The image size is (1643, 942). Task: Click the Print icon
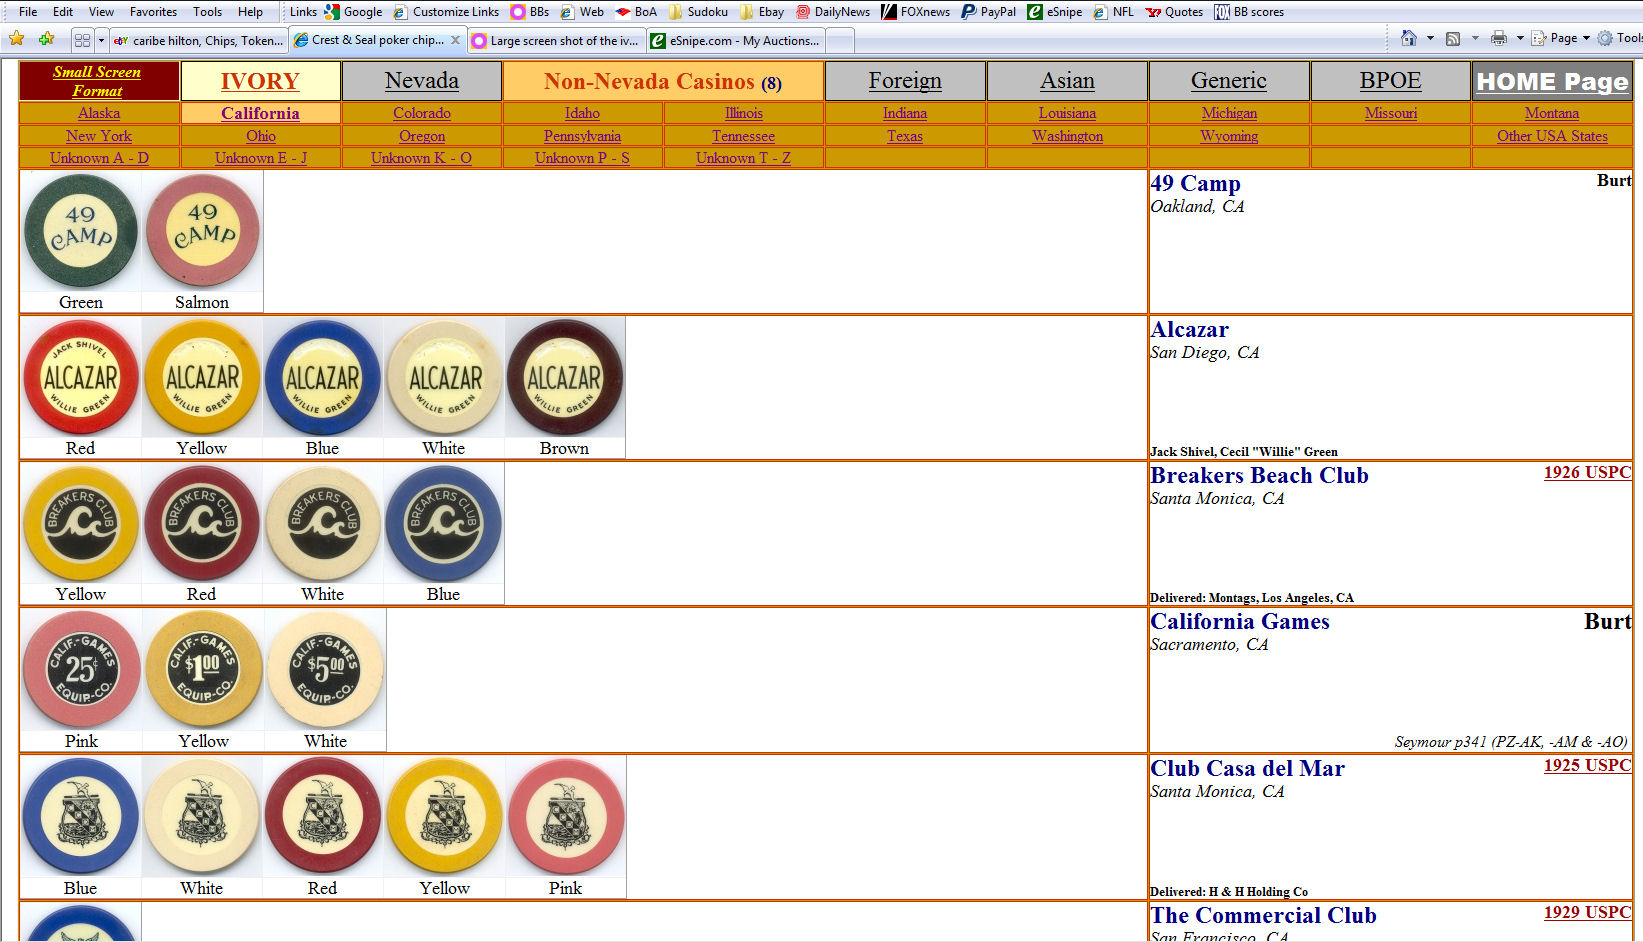click(x=1498, y=38)
